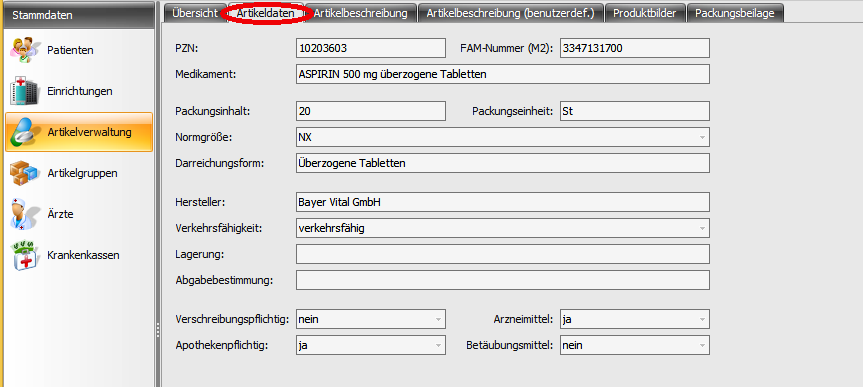Open the Artikelbeschreibung (benutzerdef.) tab
The height and width of the screenshot is (387, 863).
pyautogui.click(x=511, y=13)
